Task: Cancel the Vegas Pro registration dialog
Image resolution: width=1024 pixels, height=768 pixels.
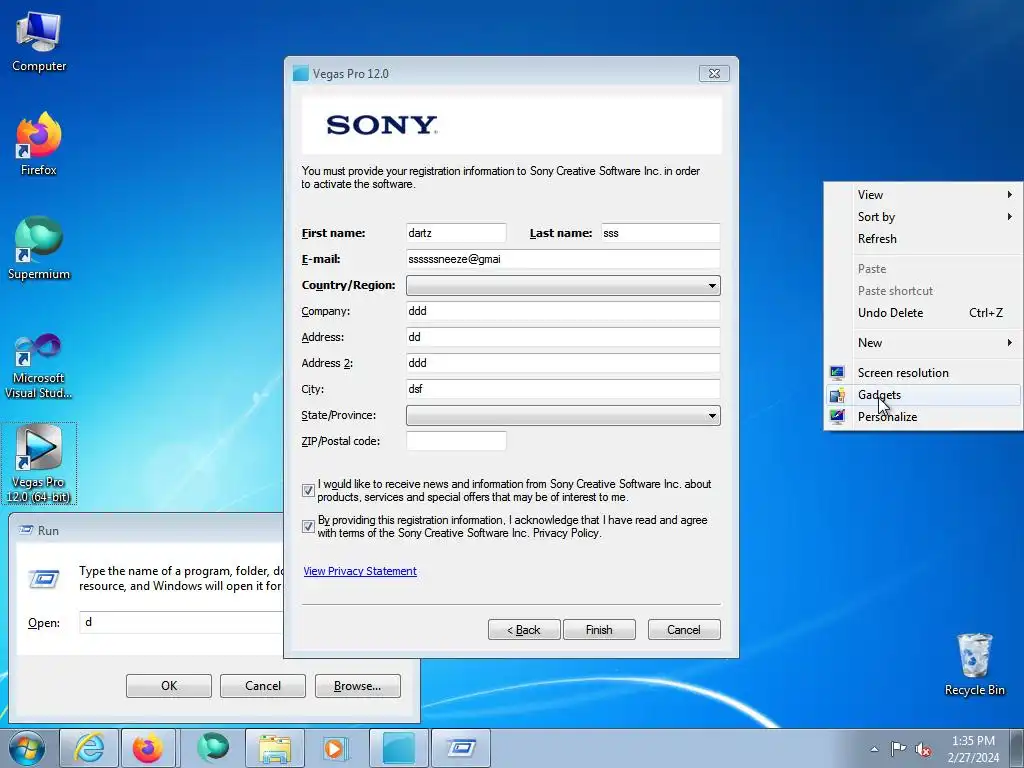Action: pyautogui.click(x=684, y=630)
